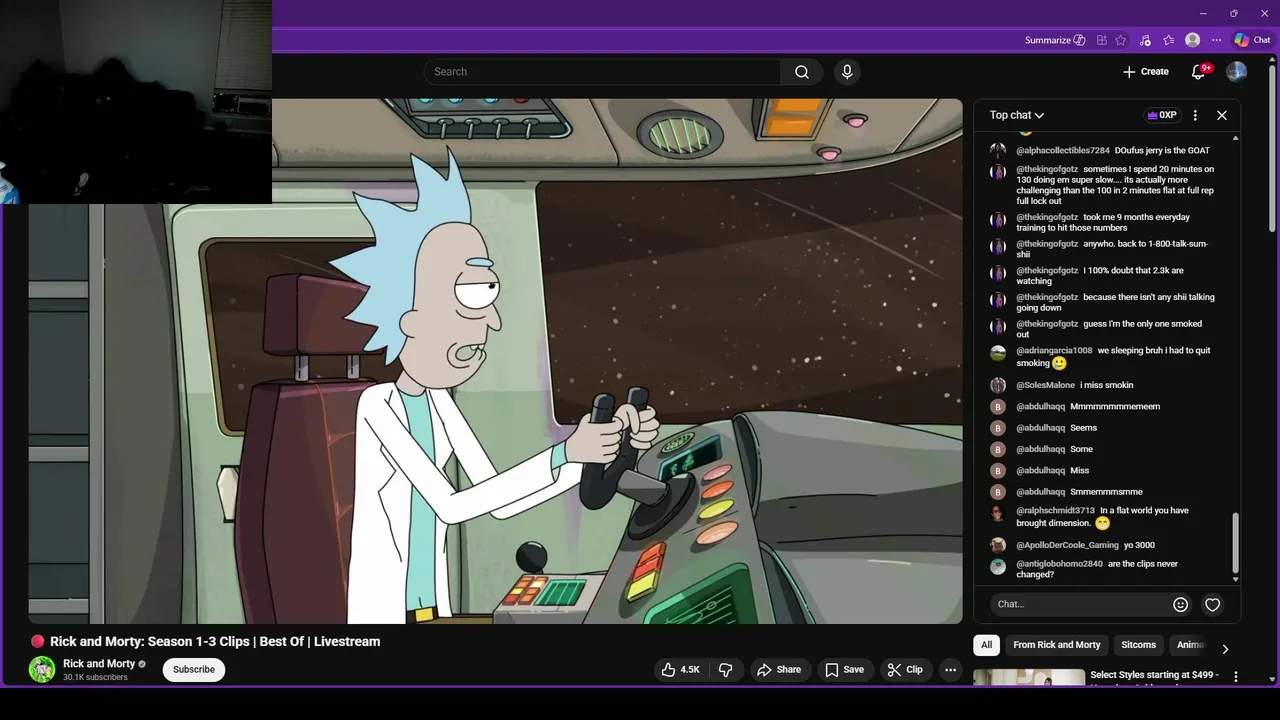Open more video actions ellipsis
Screen dimensions: 1280x720
[951, 670]
